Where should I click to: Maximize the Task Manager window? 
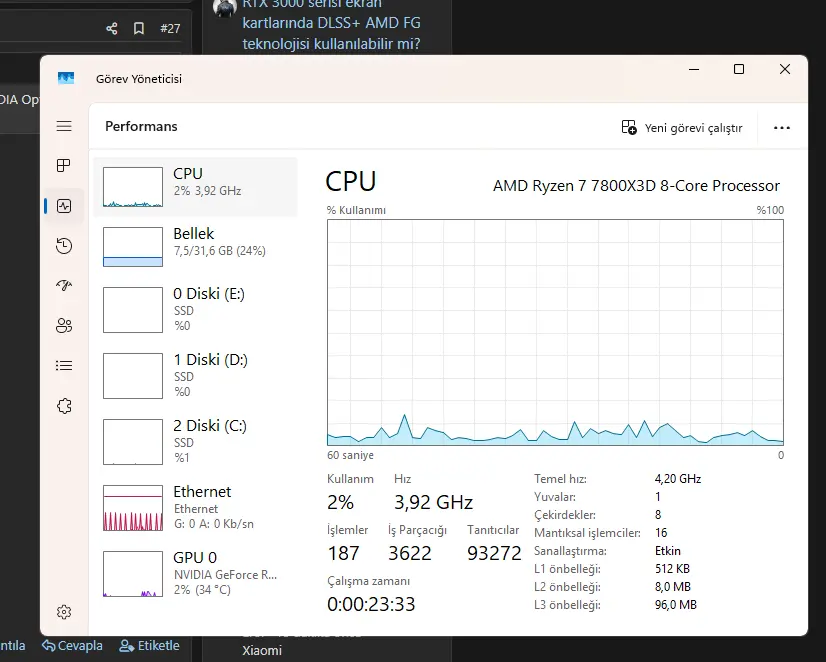[739, 69]
